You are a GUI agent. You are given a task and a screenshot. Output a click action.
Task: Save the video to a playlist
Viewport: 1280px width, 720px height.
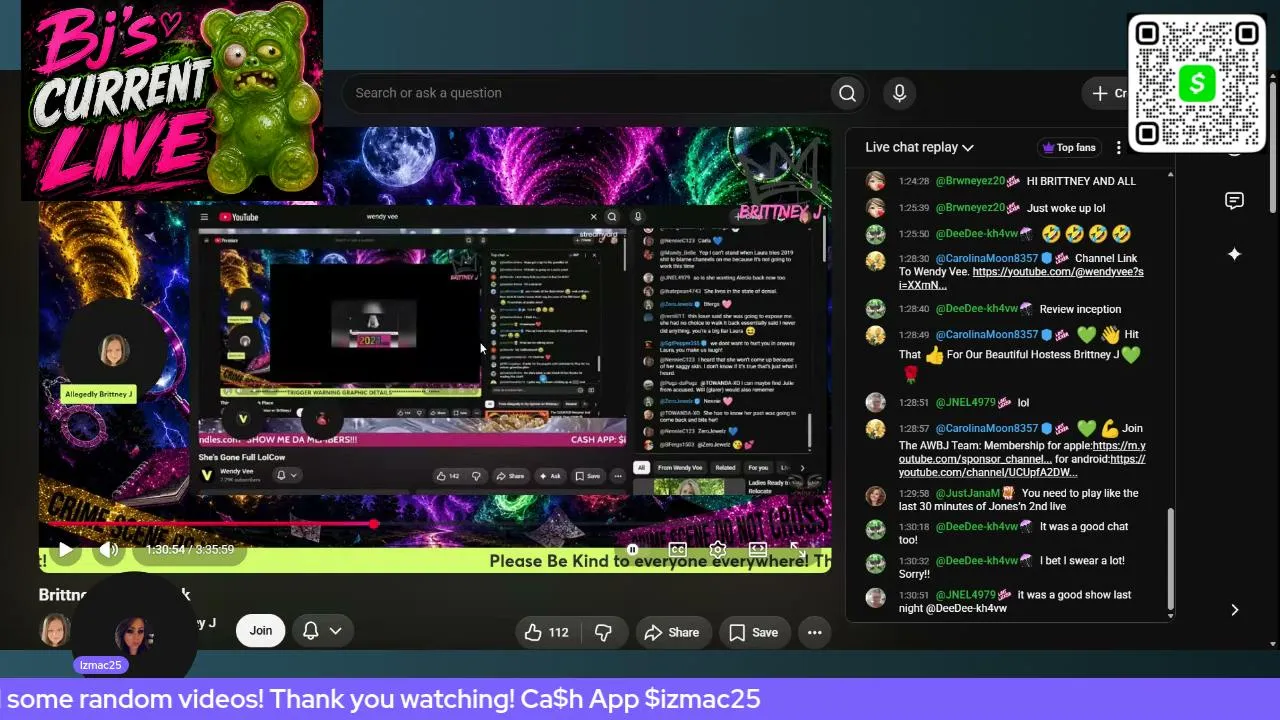pos(753,632)
